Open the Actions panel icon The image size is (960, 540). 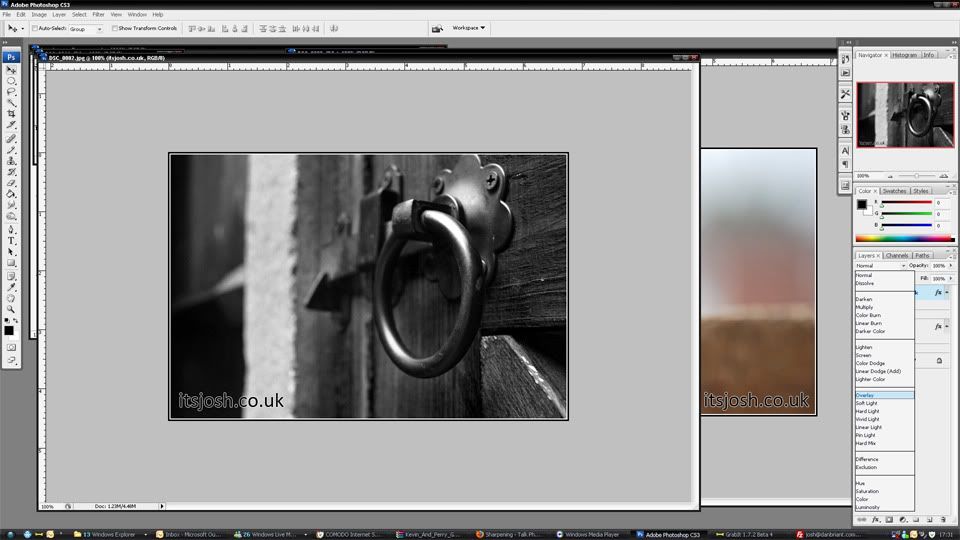point(845,73)
